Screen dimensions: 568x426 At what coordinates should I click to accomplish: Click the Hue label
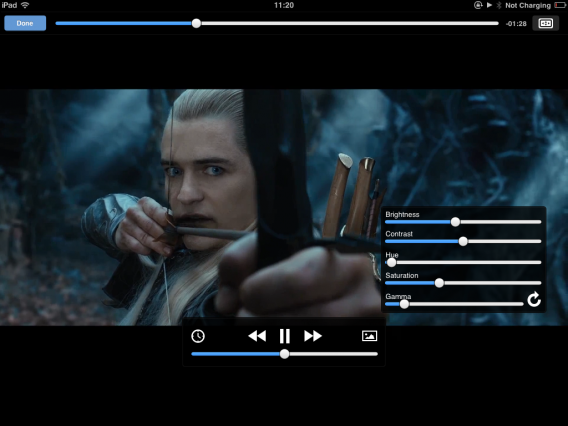(x=392, y=254)
